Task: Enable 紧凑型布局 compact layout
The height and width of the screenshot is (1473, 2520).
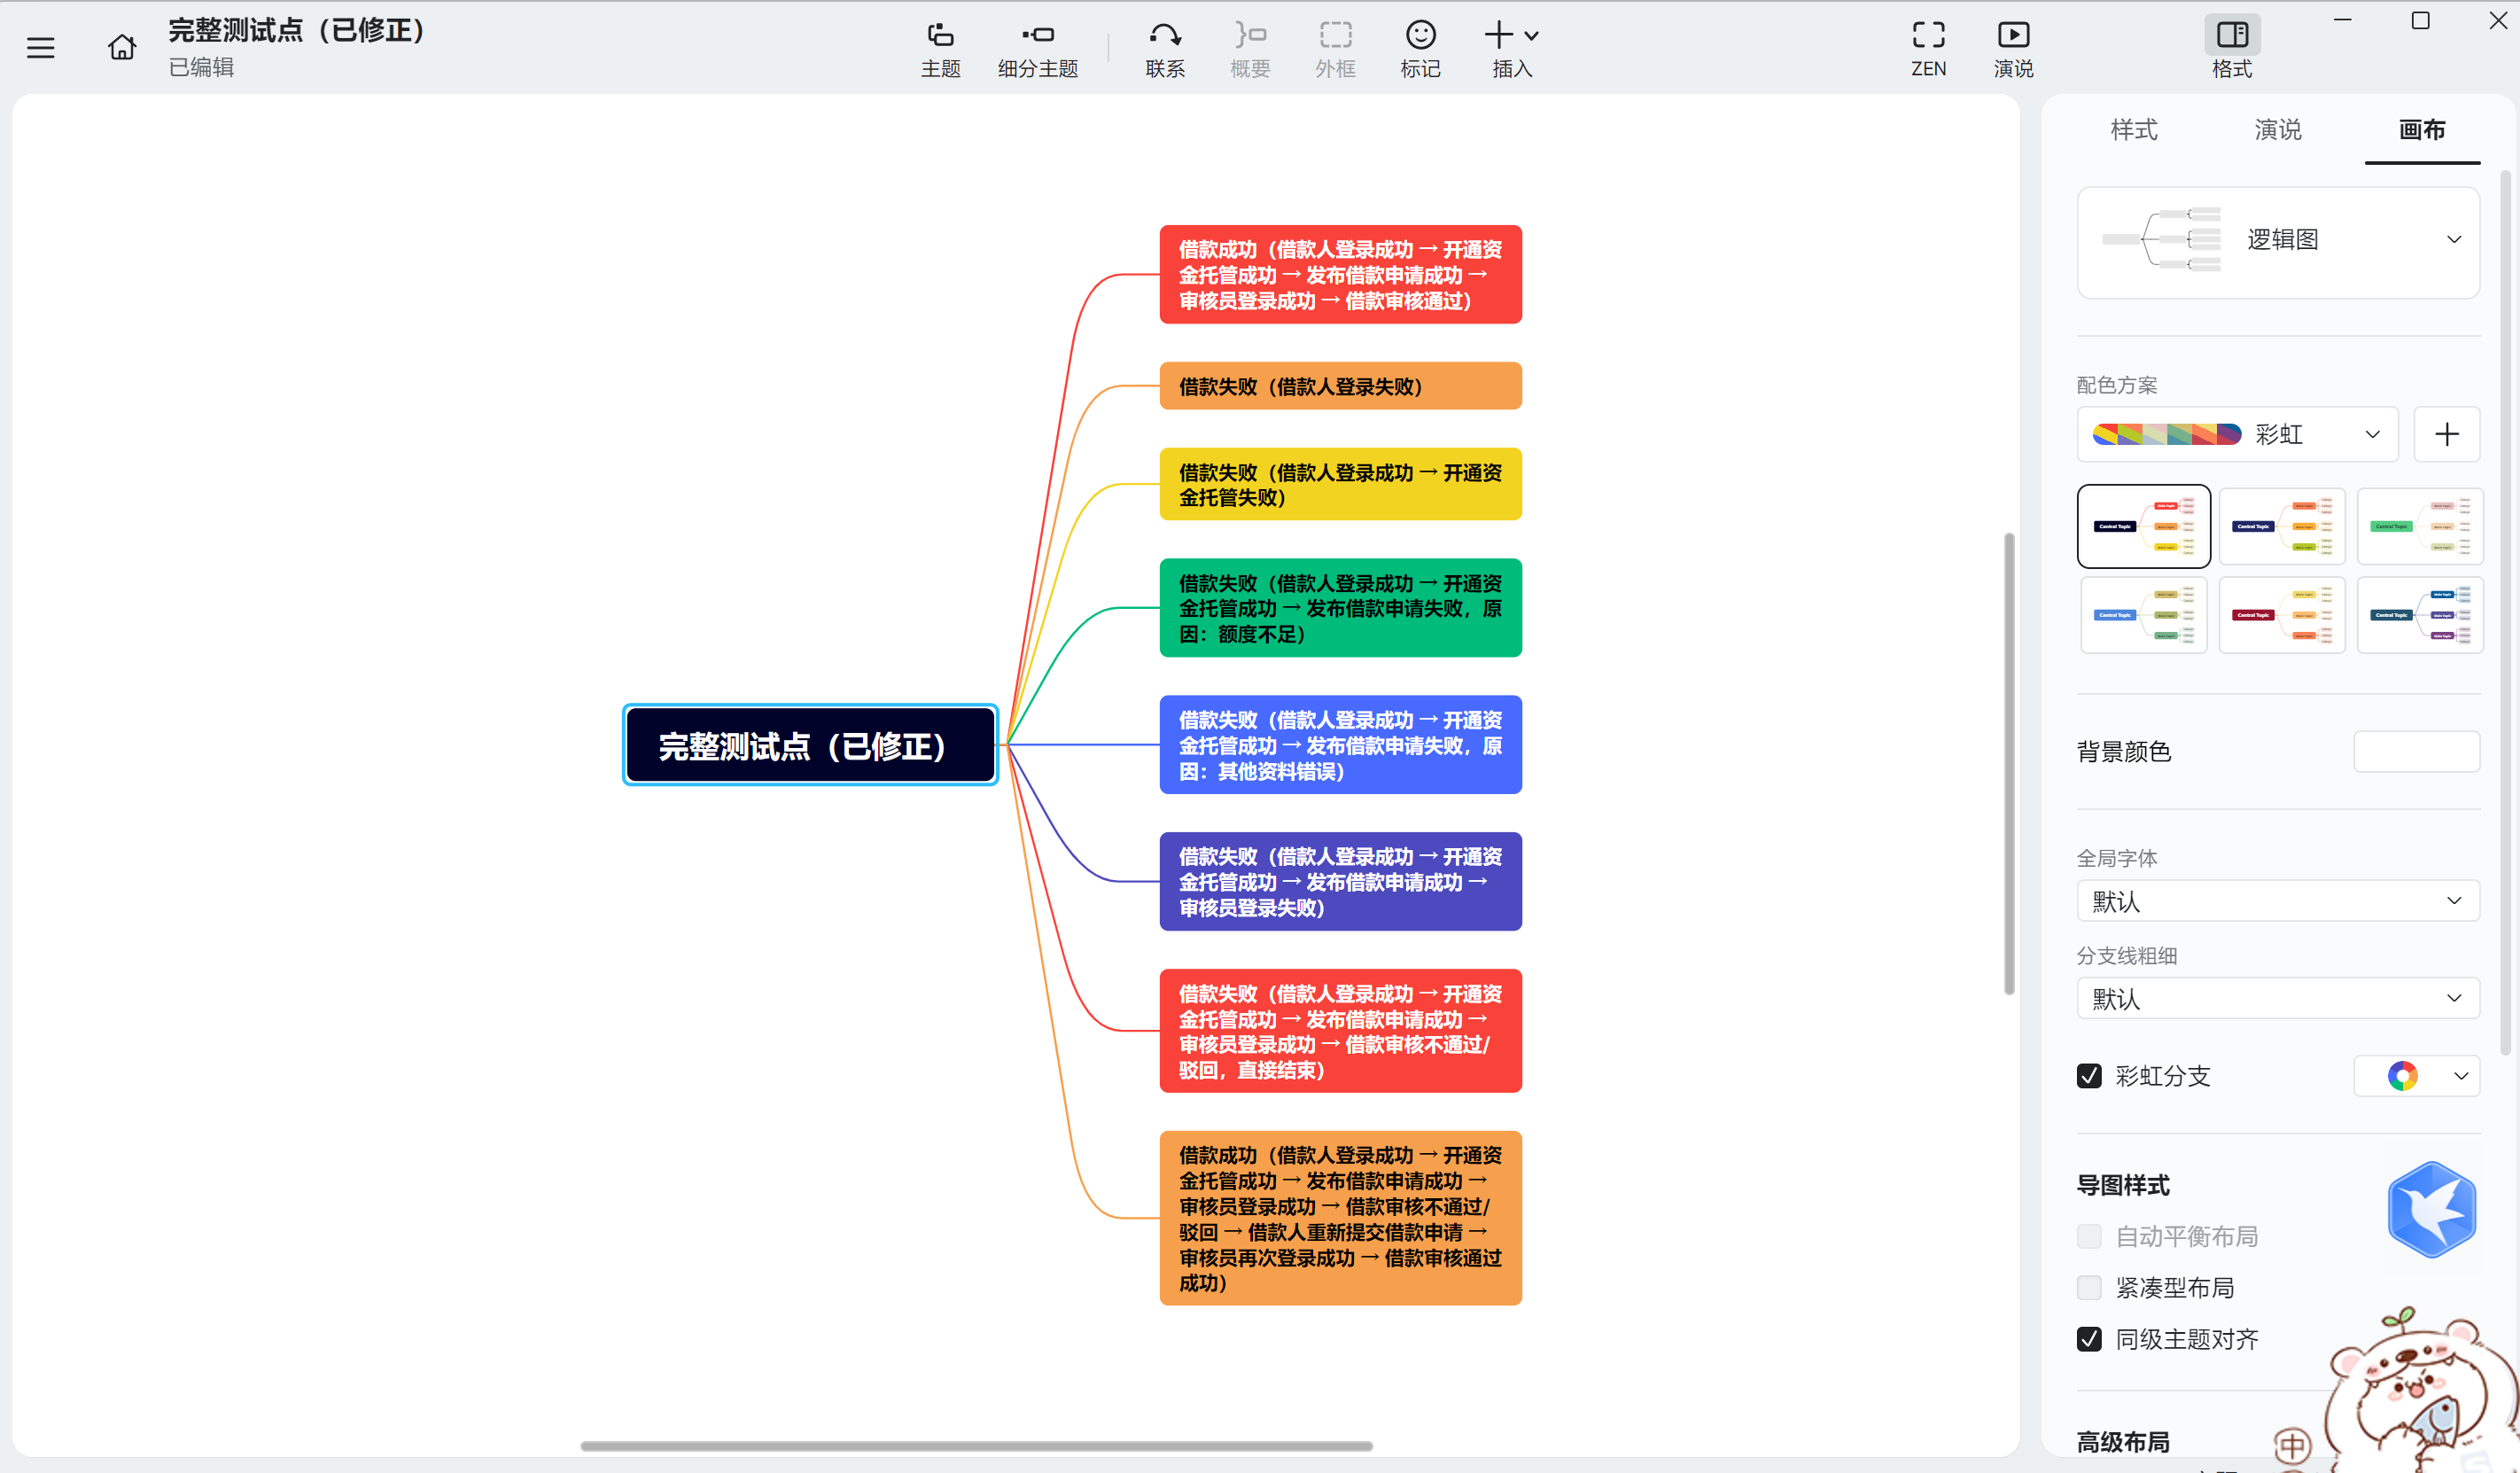Action: pos(2089,1288)
